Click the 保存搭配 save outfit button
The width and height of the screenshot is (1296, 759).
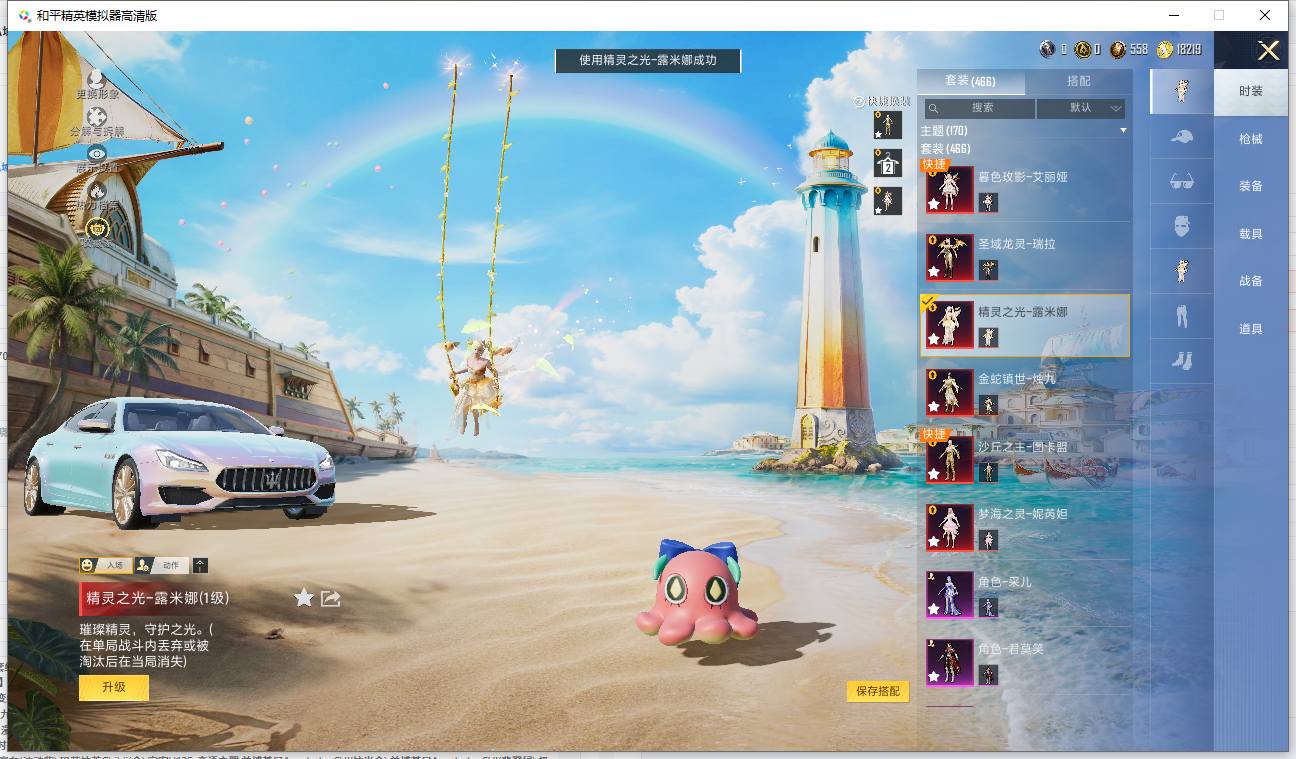(878, 691)
